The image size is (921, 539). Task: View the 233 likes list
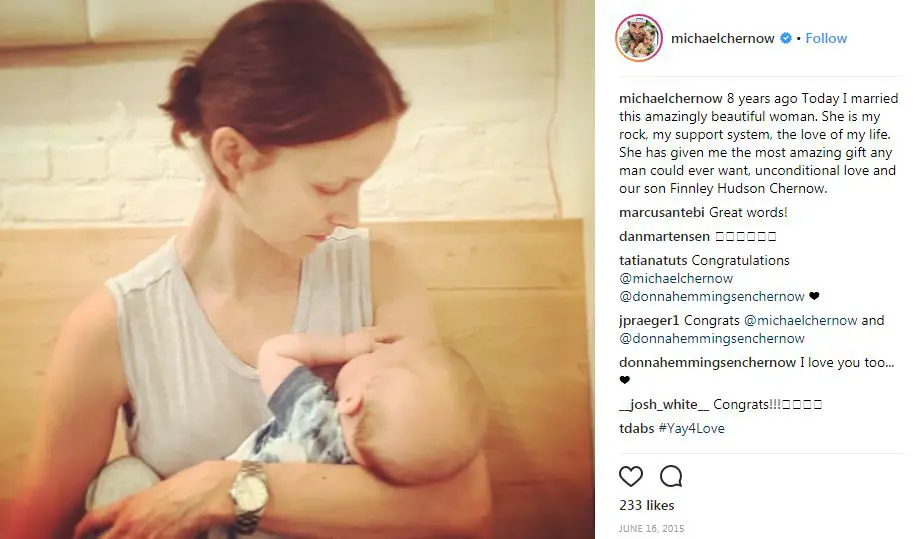(647, 506)
